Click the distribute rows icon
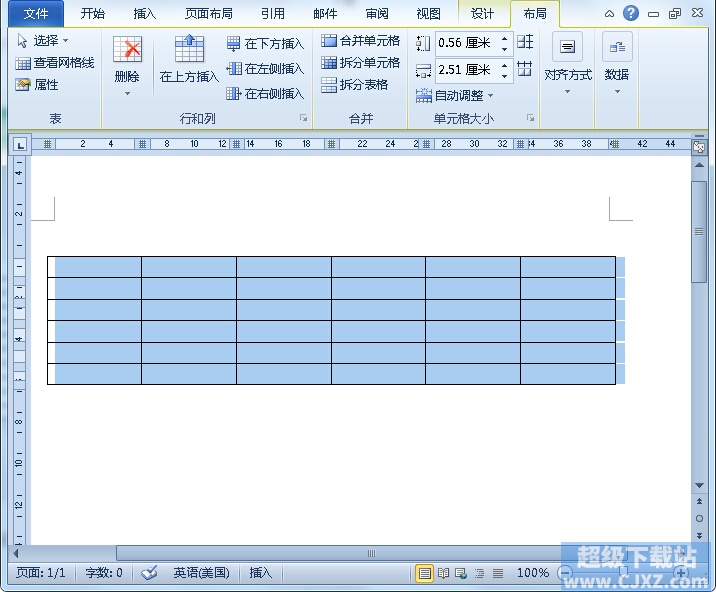 pos(525,42)
